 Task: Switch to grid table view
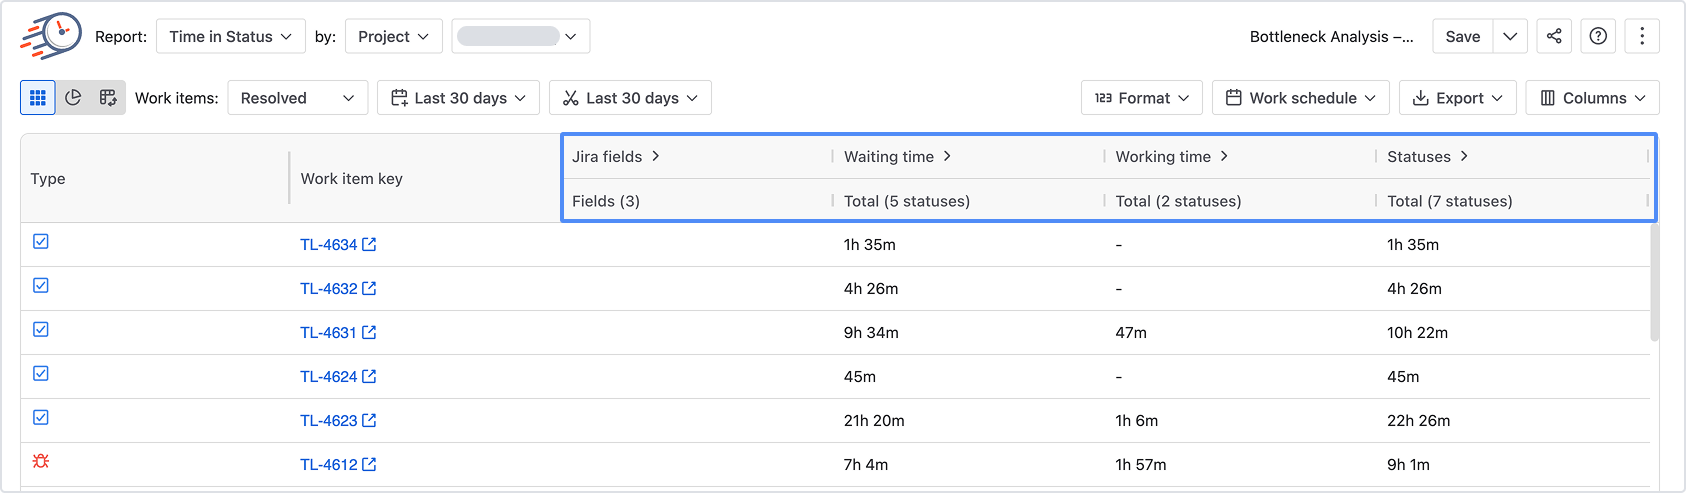click(x=38, y=98)
